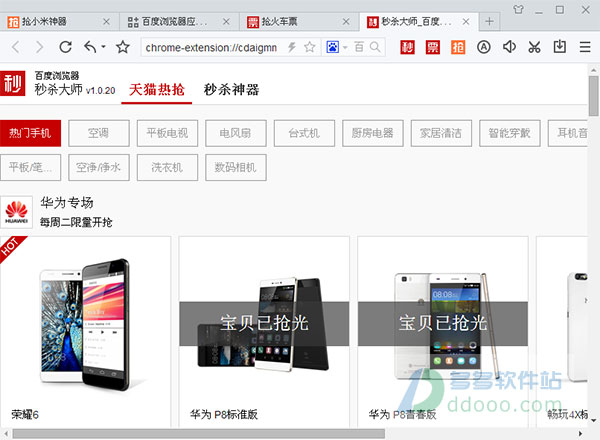Image resolution: width=600 pixels, height=440 pixels.
Task: Click the 华为 P8标准版 product name
Action: point(224,414)
